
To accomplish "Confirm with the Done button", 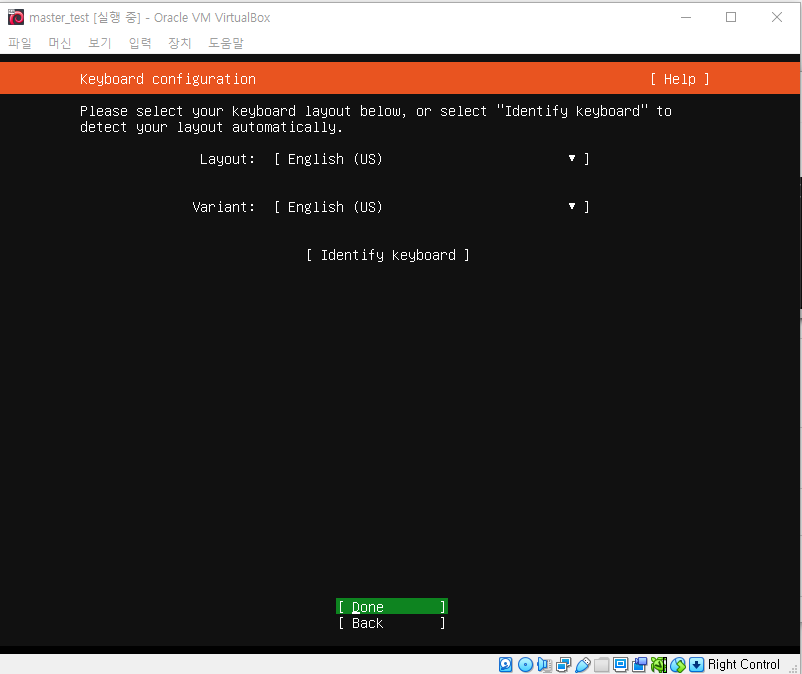I will (392, 606).
